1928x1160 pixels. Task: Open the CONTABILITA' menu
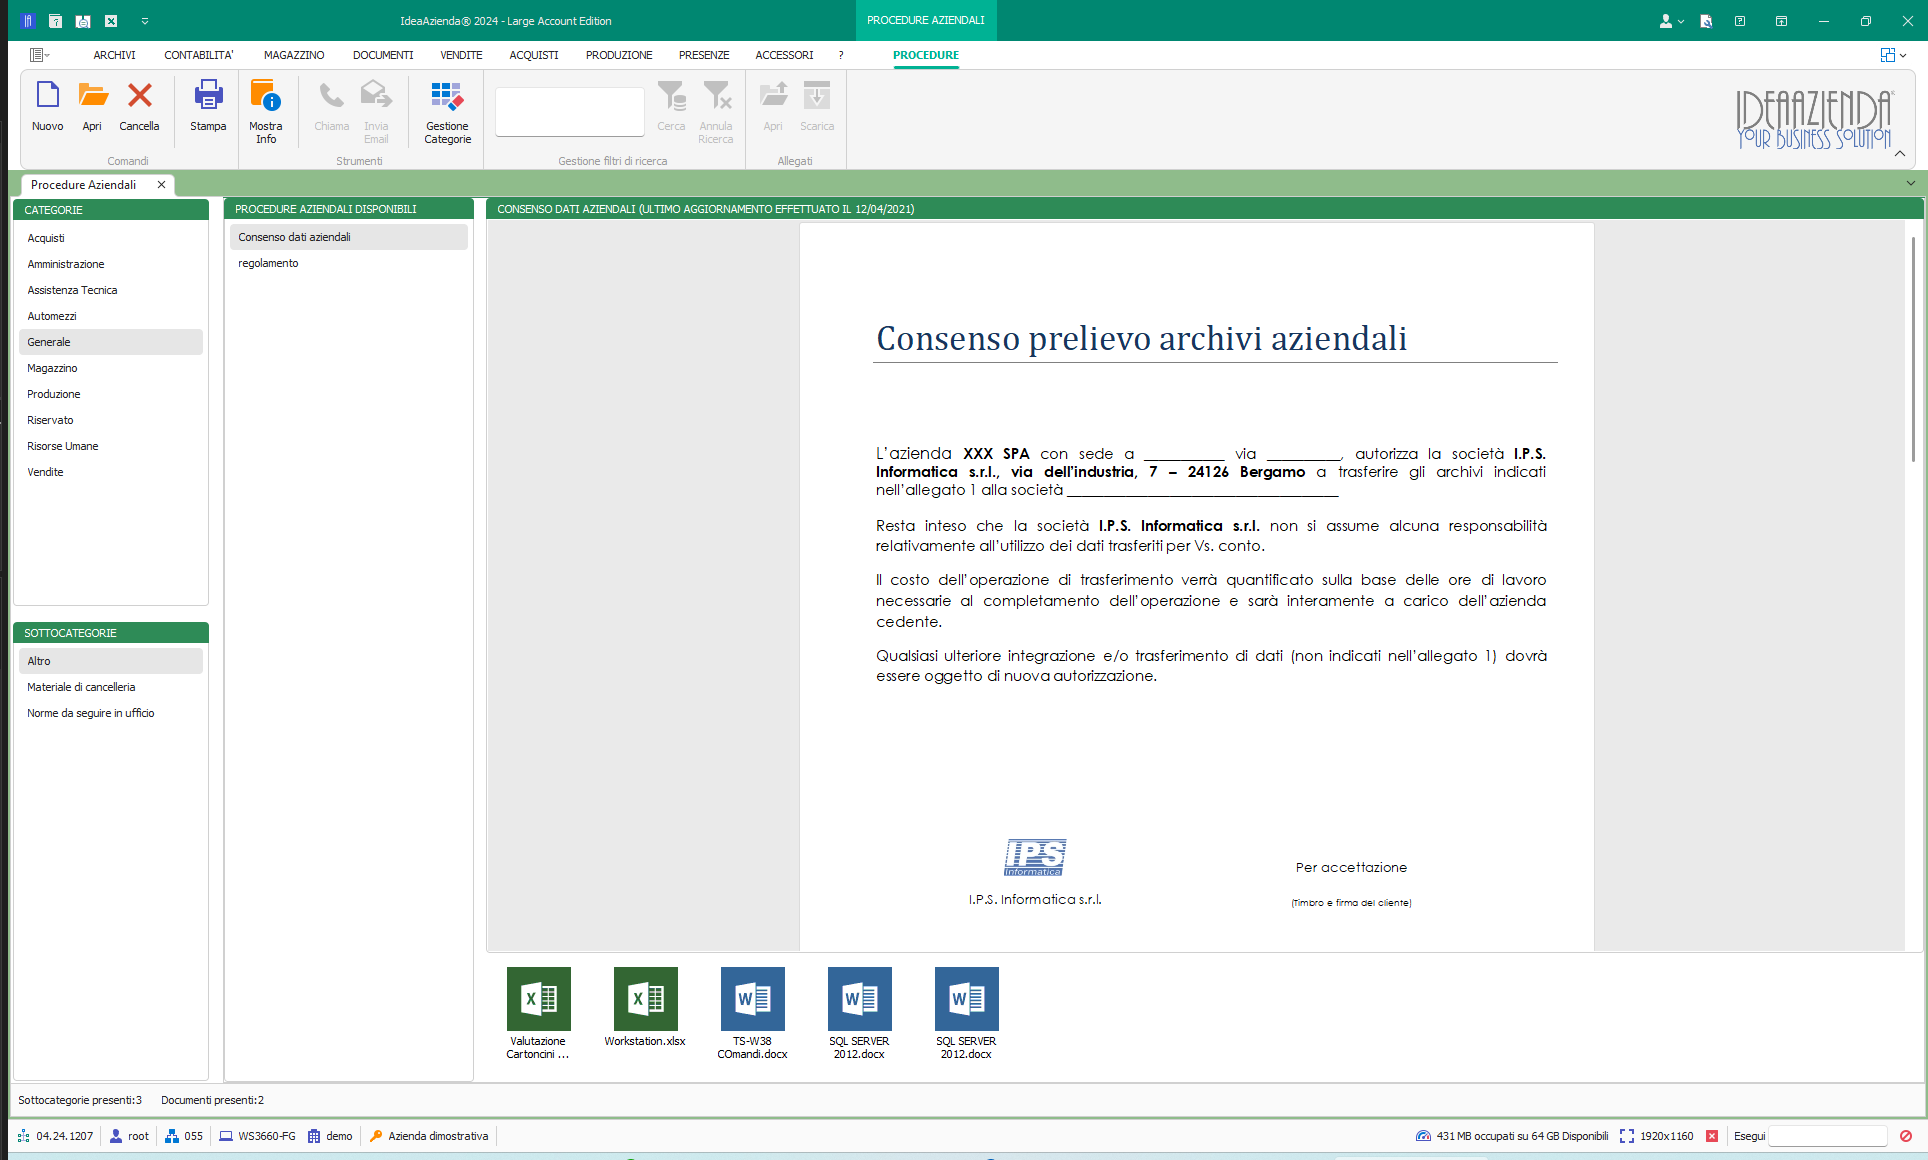199,55
